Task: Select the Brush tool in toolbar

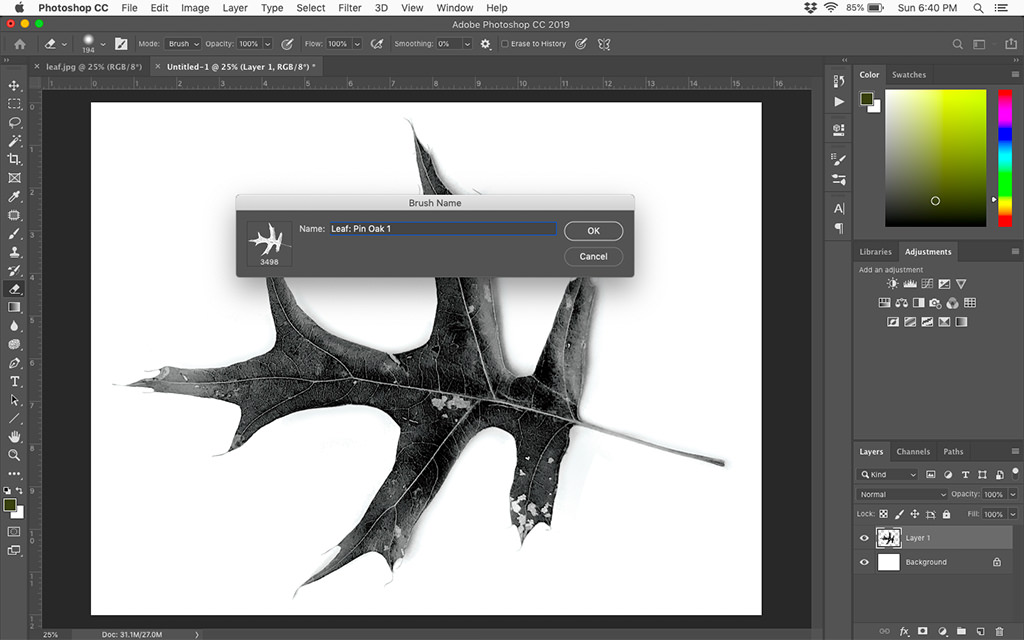Action: click(x=14, y=233)
